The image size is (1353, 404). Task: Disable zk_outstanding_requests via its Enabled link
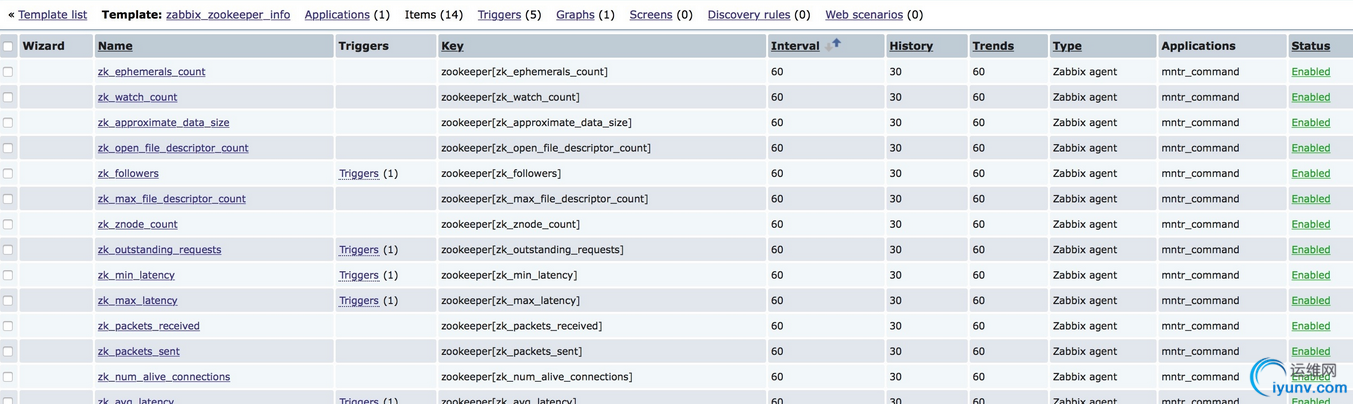[x=1311, y=250]
